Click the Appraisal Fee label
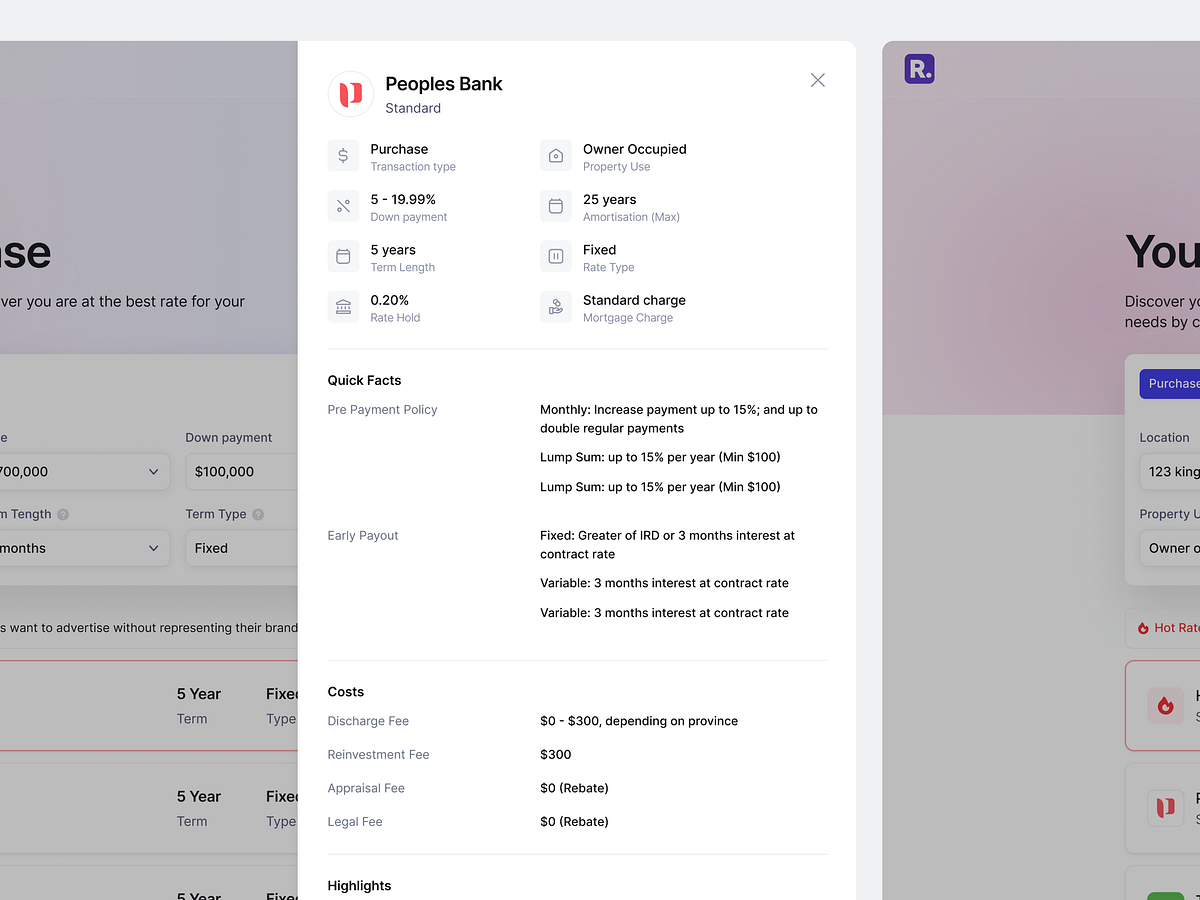The height and width of the screenshot is (900, 1200). click(366, 788)
